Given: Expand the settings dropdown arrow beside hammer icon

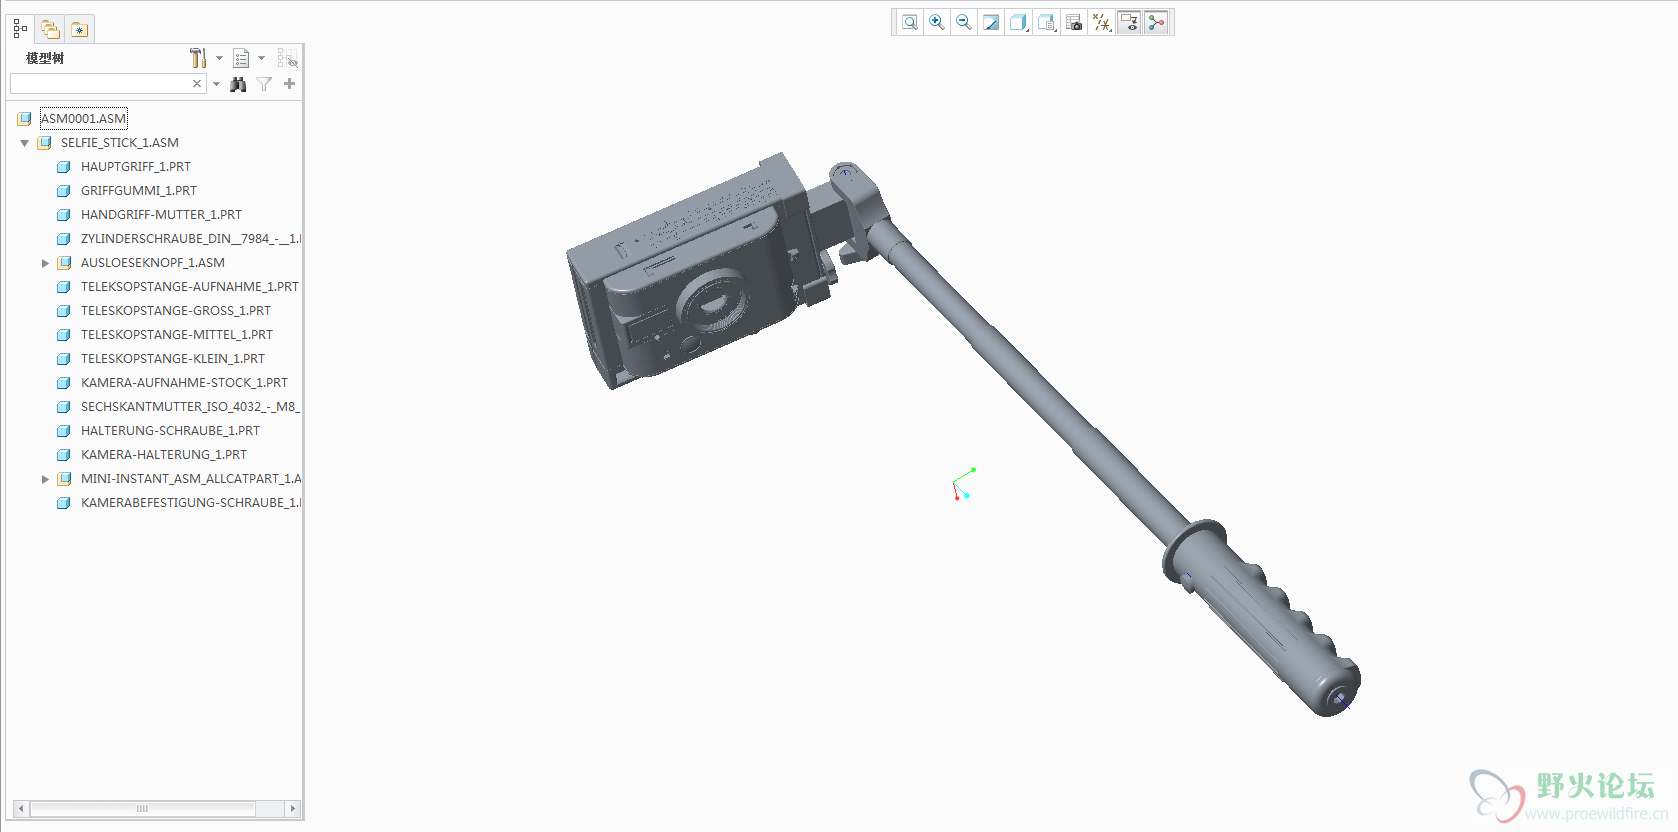Looking at the screenshot, I should (220, 58).
